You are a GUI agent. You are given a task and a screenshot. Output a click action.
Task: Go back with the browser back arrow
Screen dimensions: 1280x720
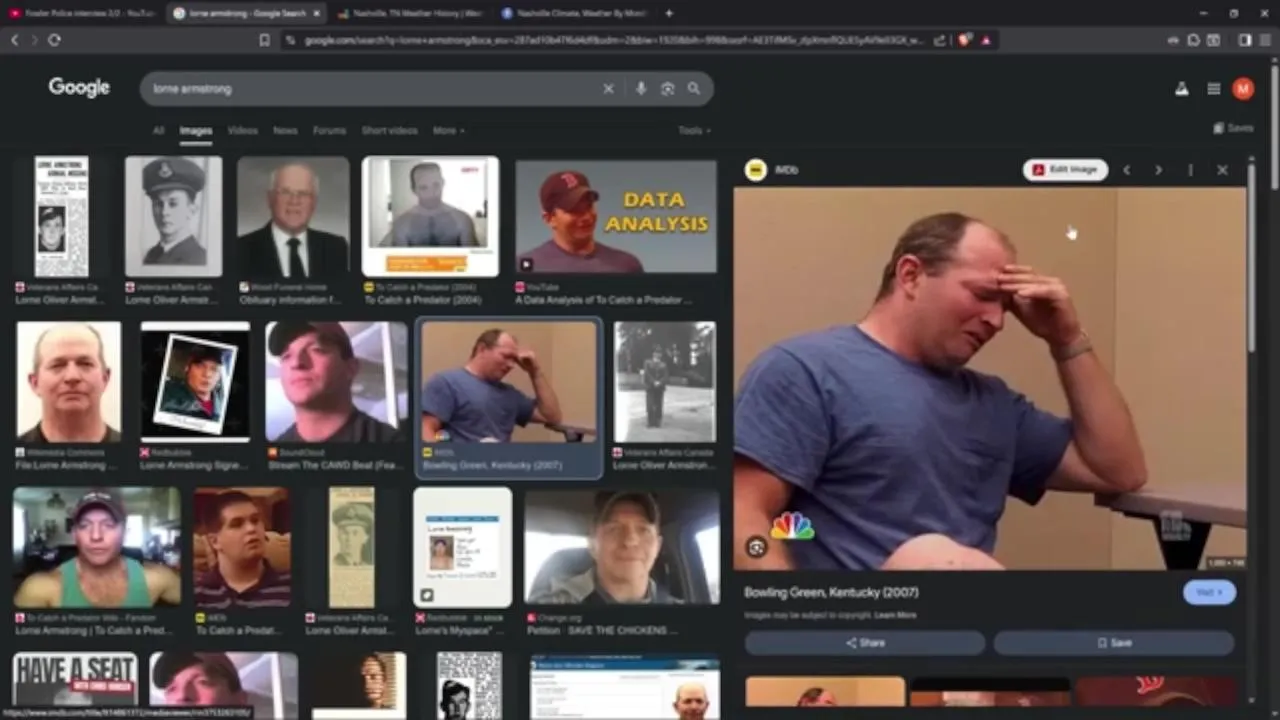pyautogui.click(x=15, y=40)
